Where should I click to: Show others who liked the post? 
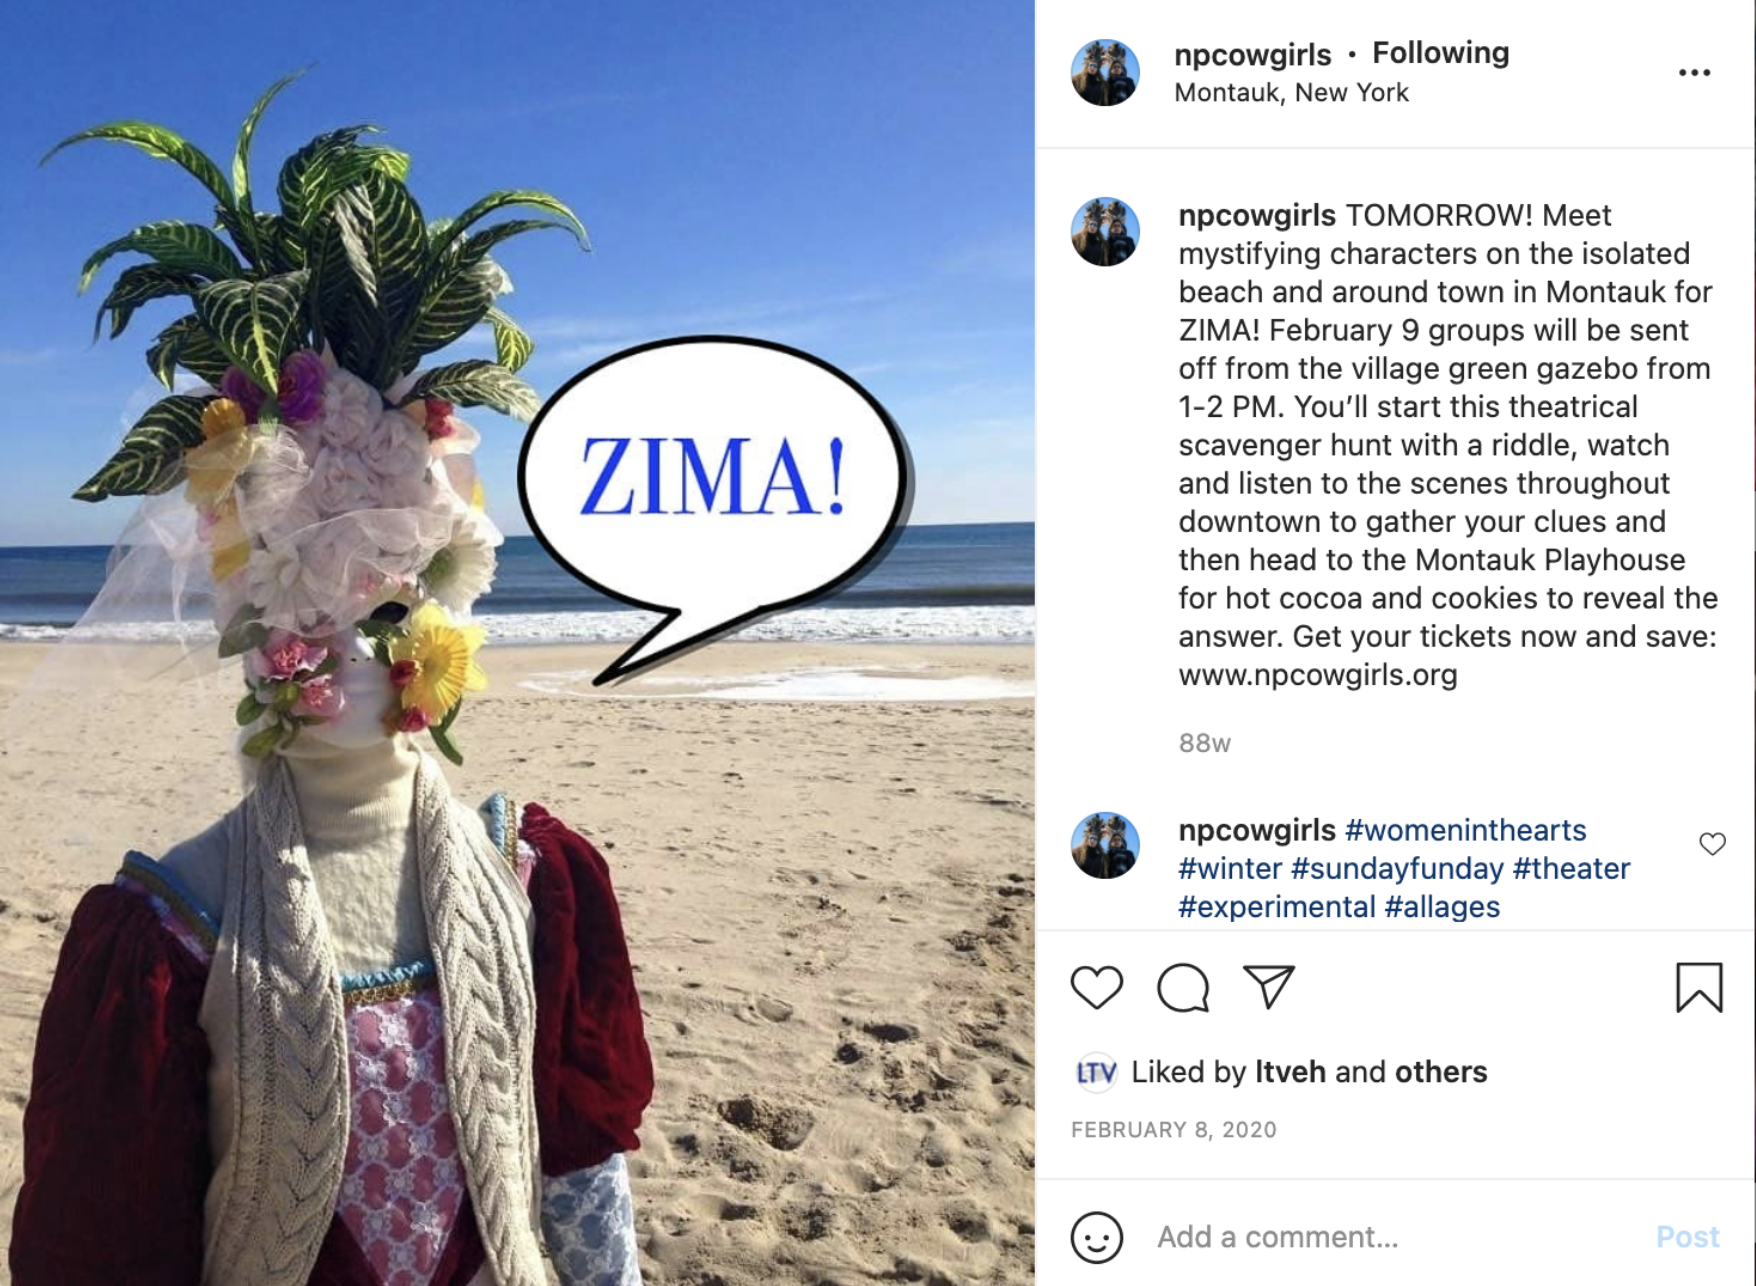(x=1440, y=1072)
